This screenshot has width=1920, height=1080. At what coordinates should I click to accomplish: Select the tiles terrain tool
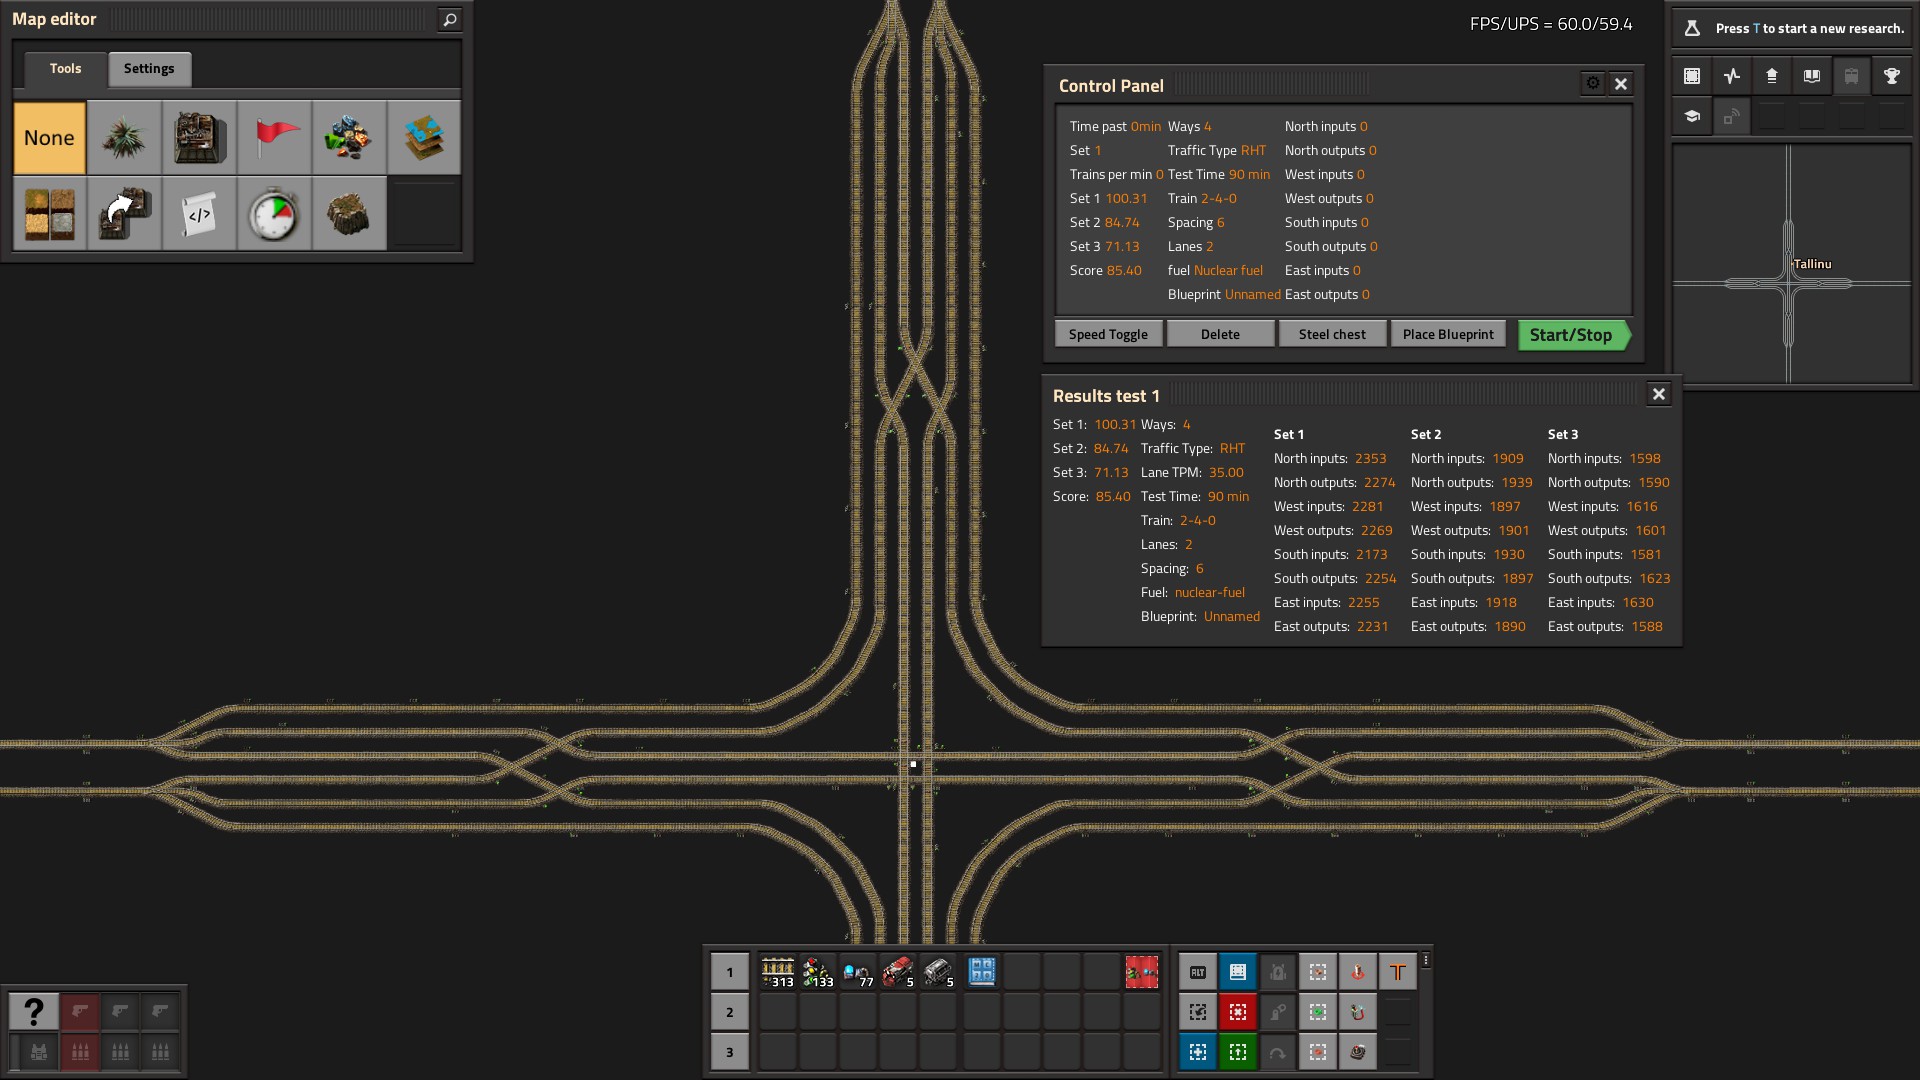49,214
